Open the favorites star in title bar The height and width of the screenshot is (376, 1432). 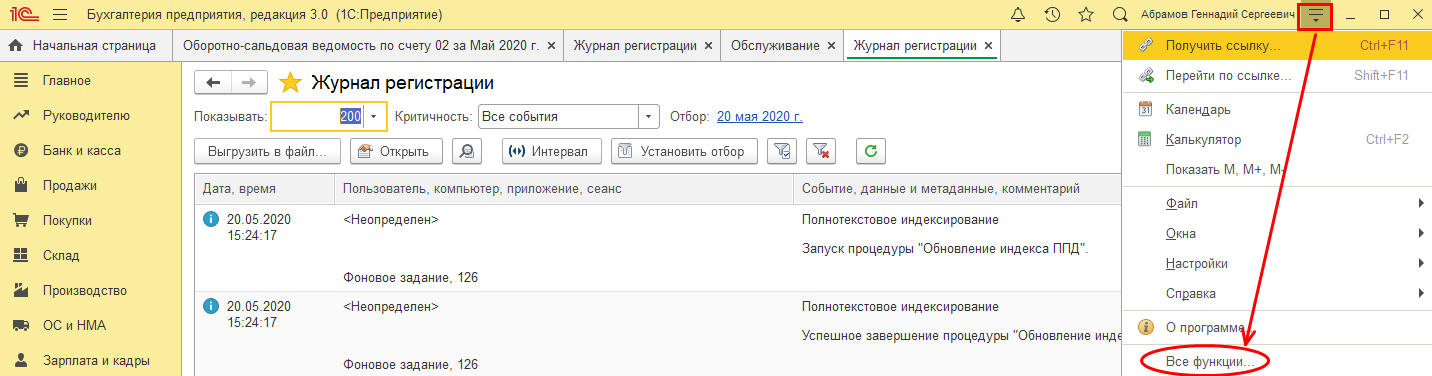coord(1086,15)
